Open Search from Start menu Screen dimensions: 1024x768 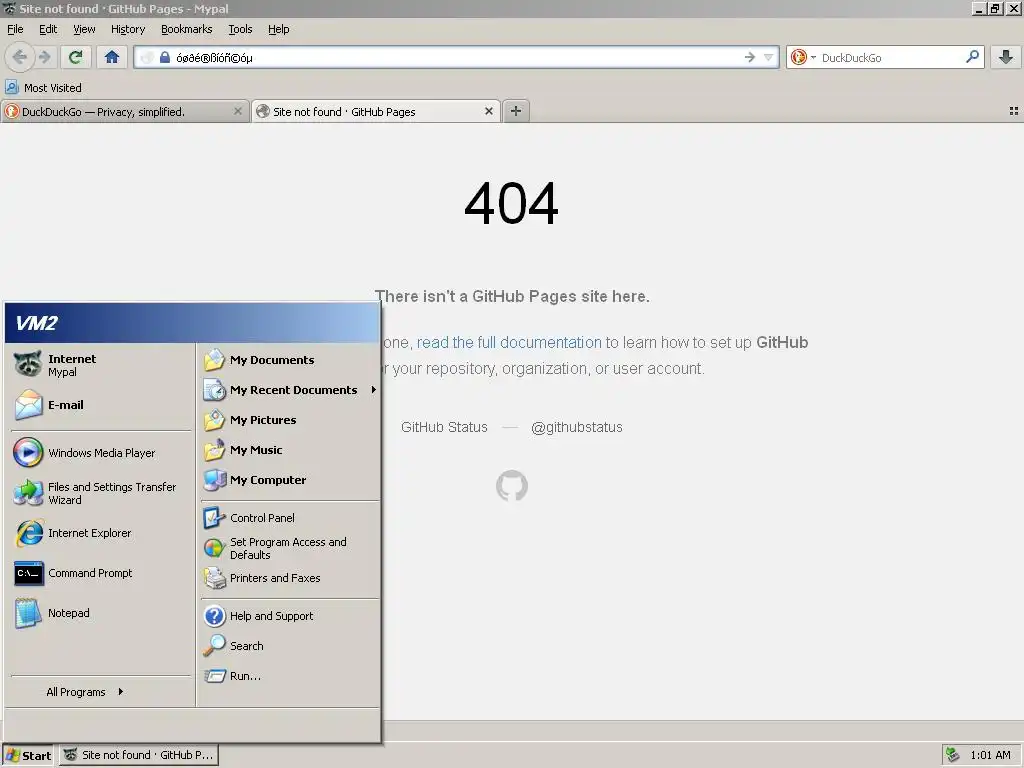289,646
